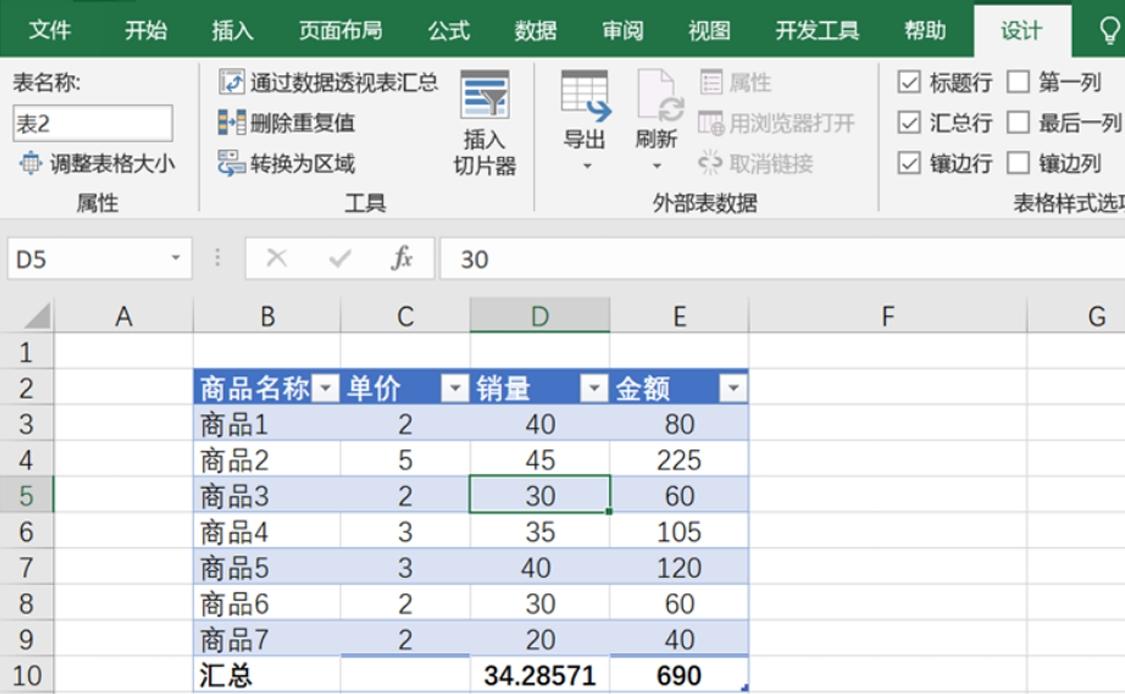Switch to the 插入 ribbon tab
Screen dimensions: 1125x694
pos(232,31)
